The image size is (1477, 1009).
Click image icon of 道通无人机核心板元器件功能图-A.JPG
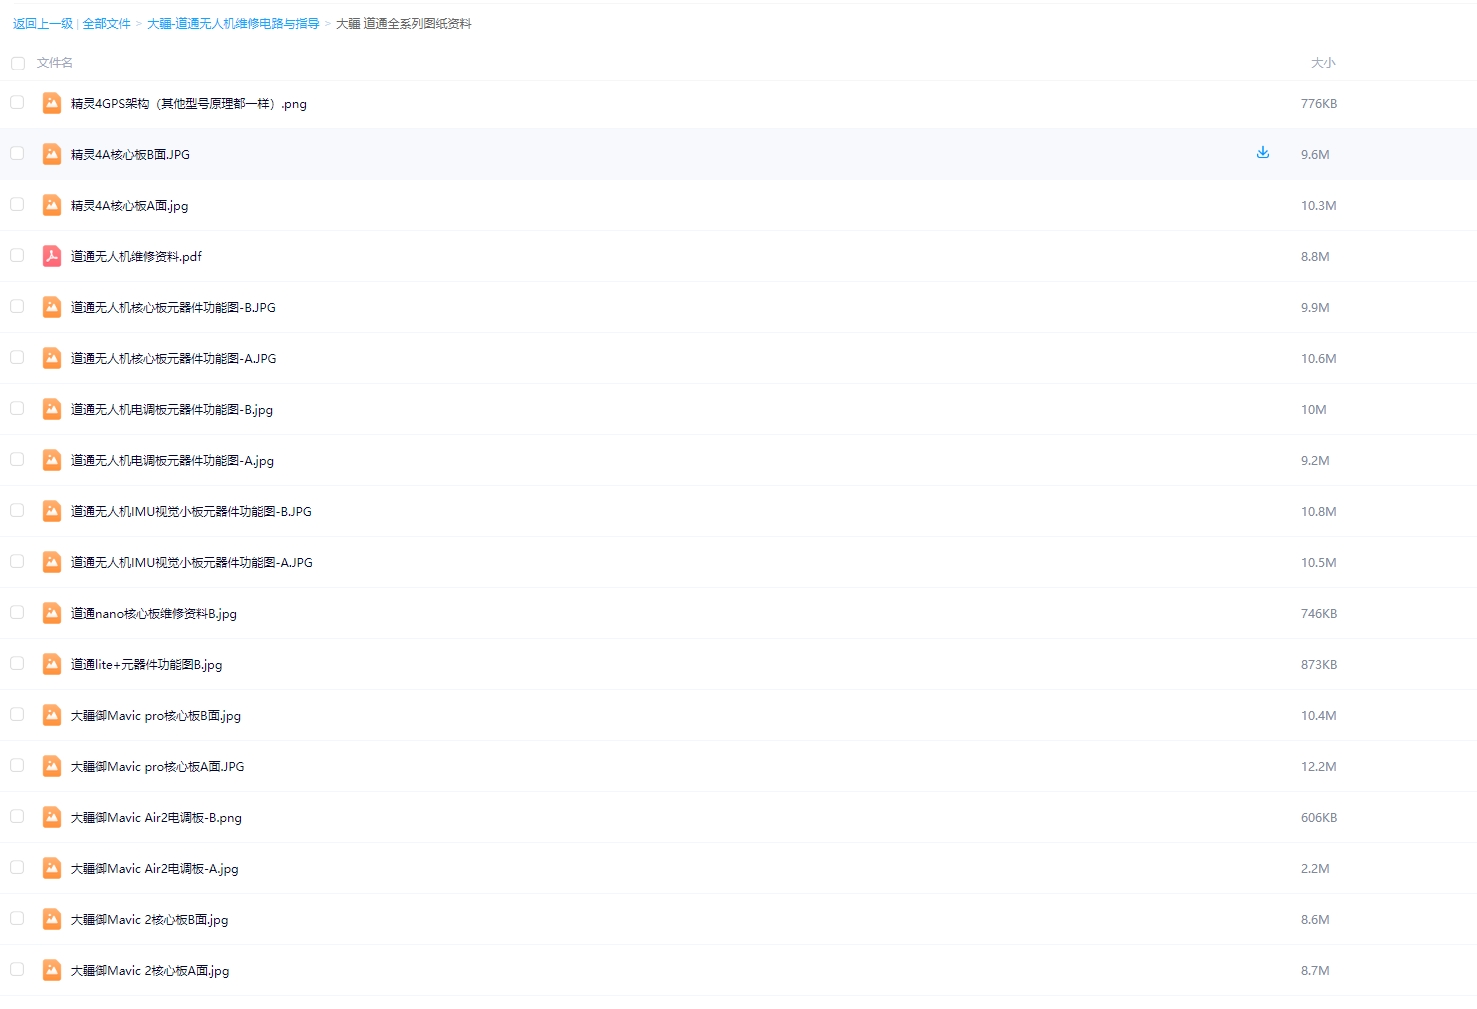pyautogui.click(x=52, y=358)
